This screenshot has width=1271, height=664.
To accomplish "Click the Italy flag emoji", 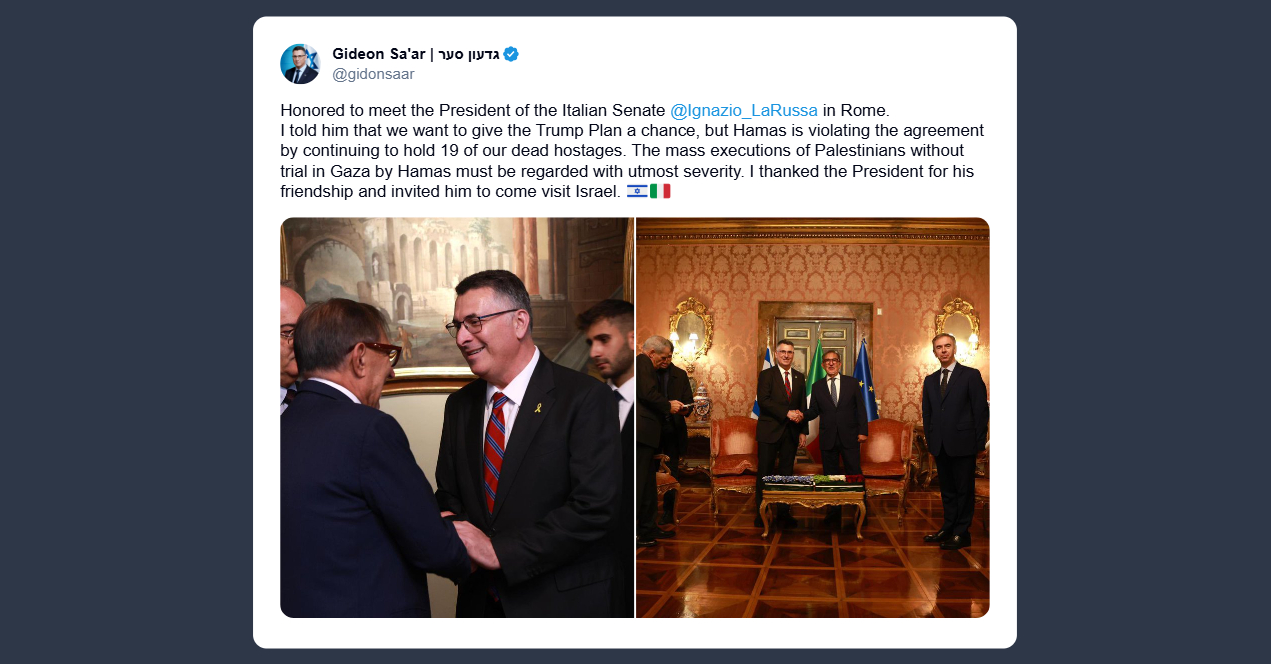I will 660,191.
